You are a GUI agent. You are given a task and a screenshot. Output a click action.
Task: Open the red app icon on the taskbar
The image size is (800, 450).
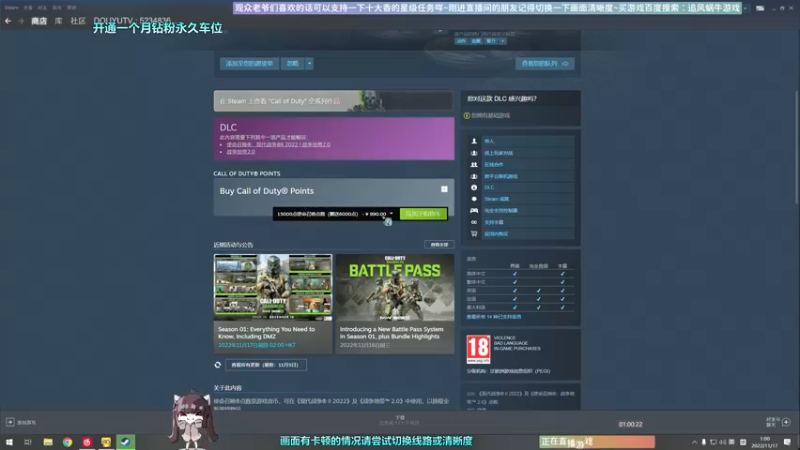tap(87, 442)
